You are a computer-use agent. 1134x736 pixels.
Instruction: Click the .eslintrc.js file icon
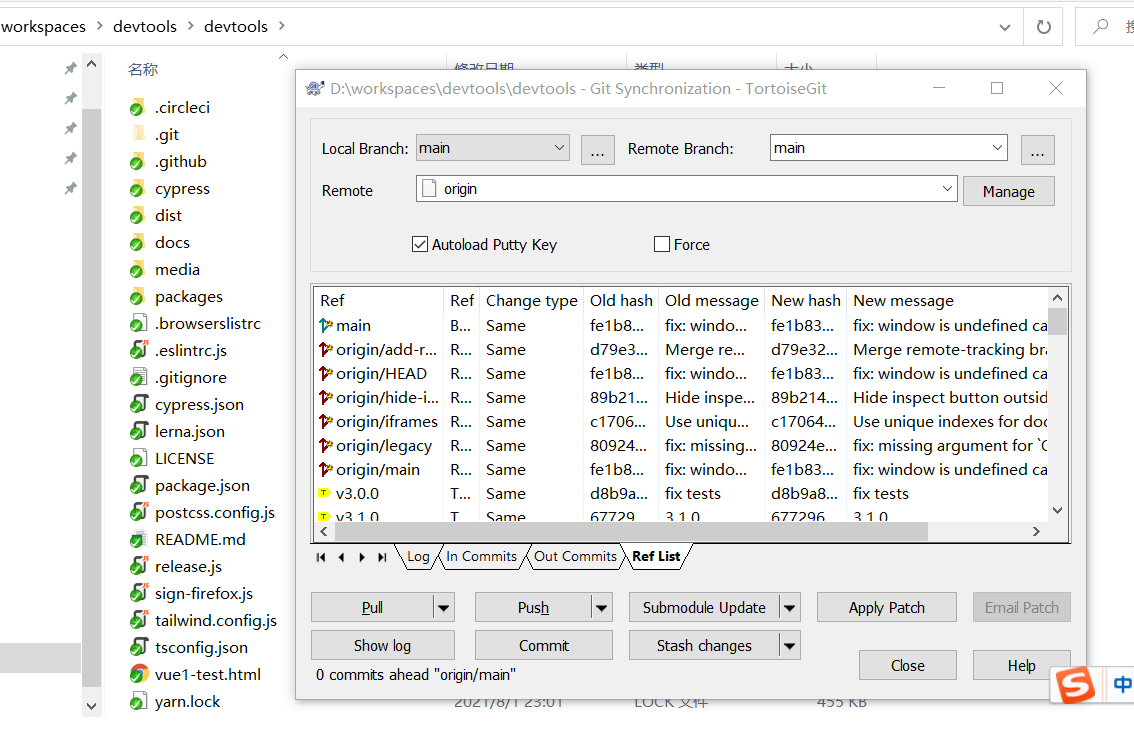[x=138, y=351]
